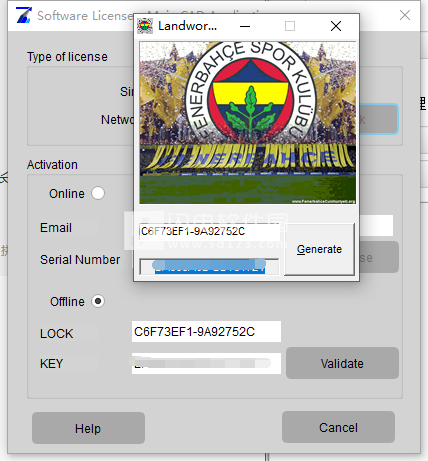Viewport: 428px width, 461px height.
Task: Focus the KEY input field
Action: pyautogui.click(x=206, y=363)
